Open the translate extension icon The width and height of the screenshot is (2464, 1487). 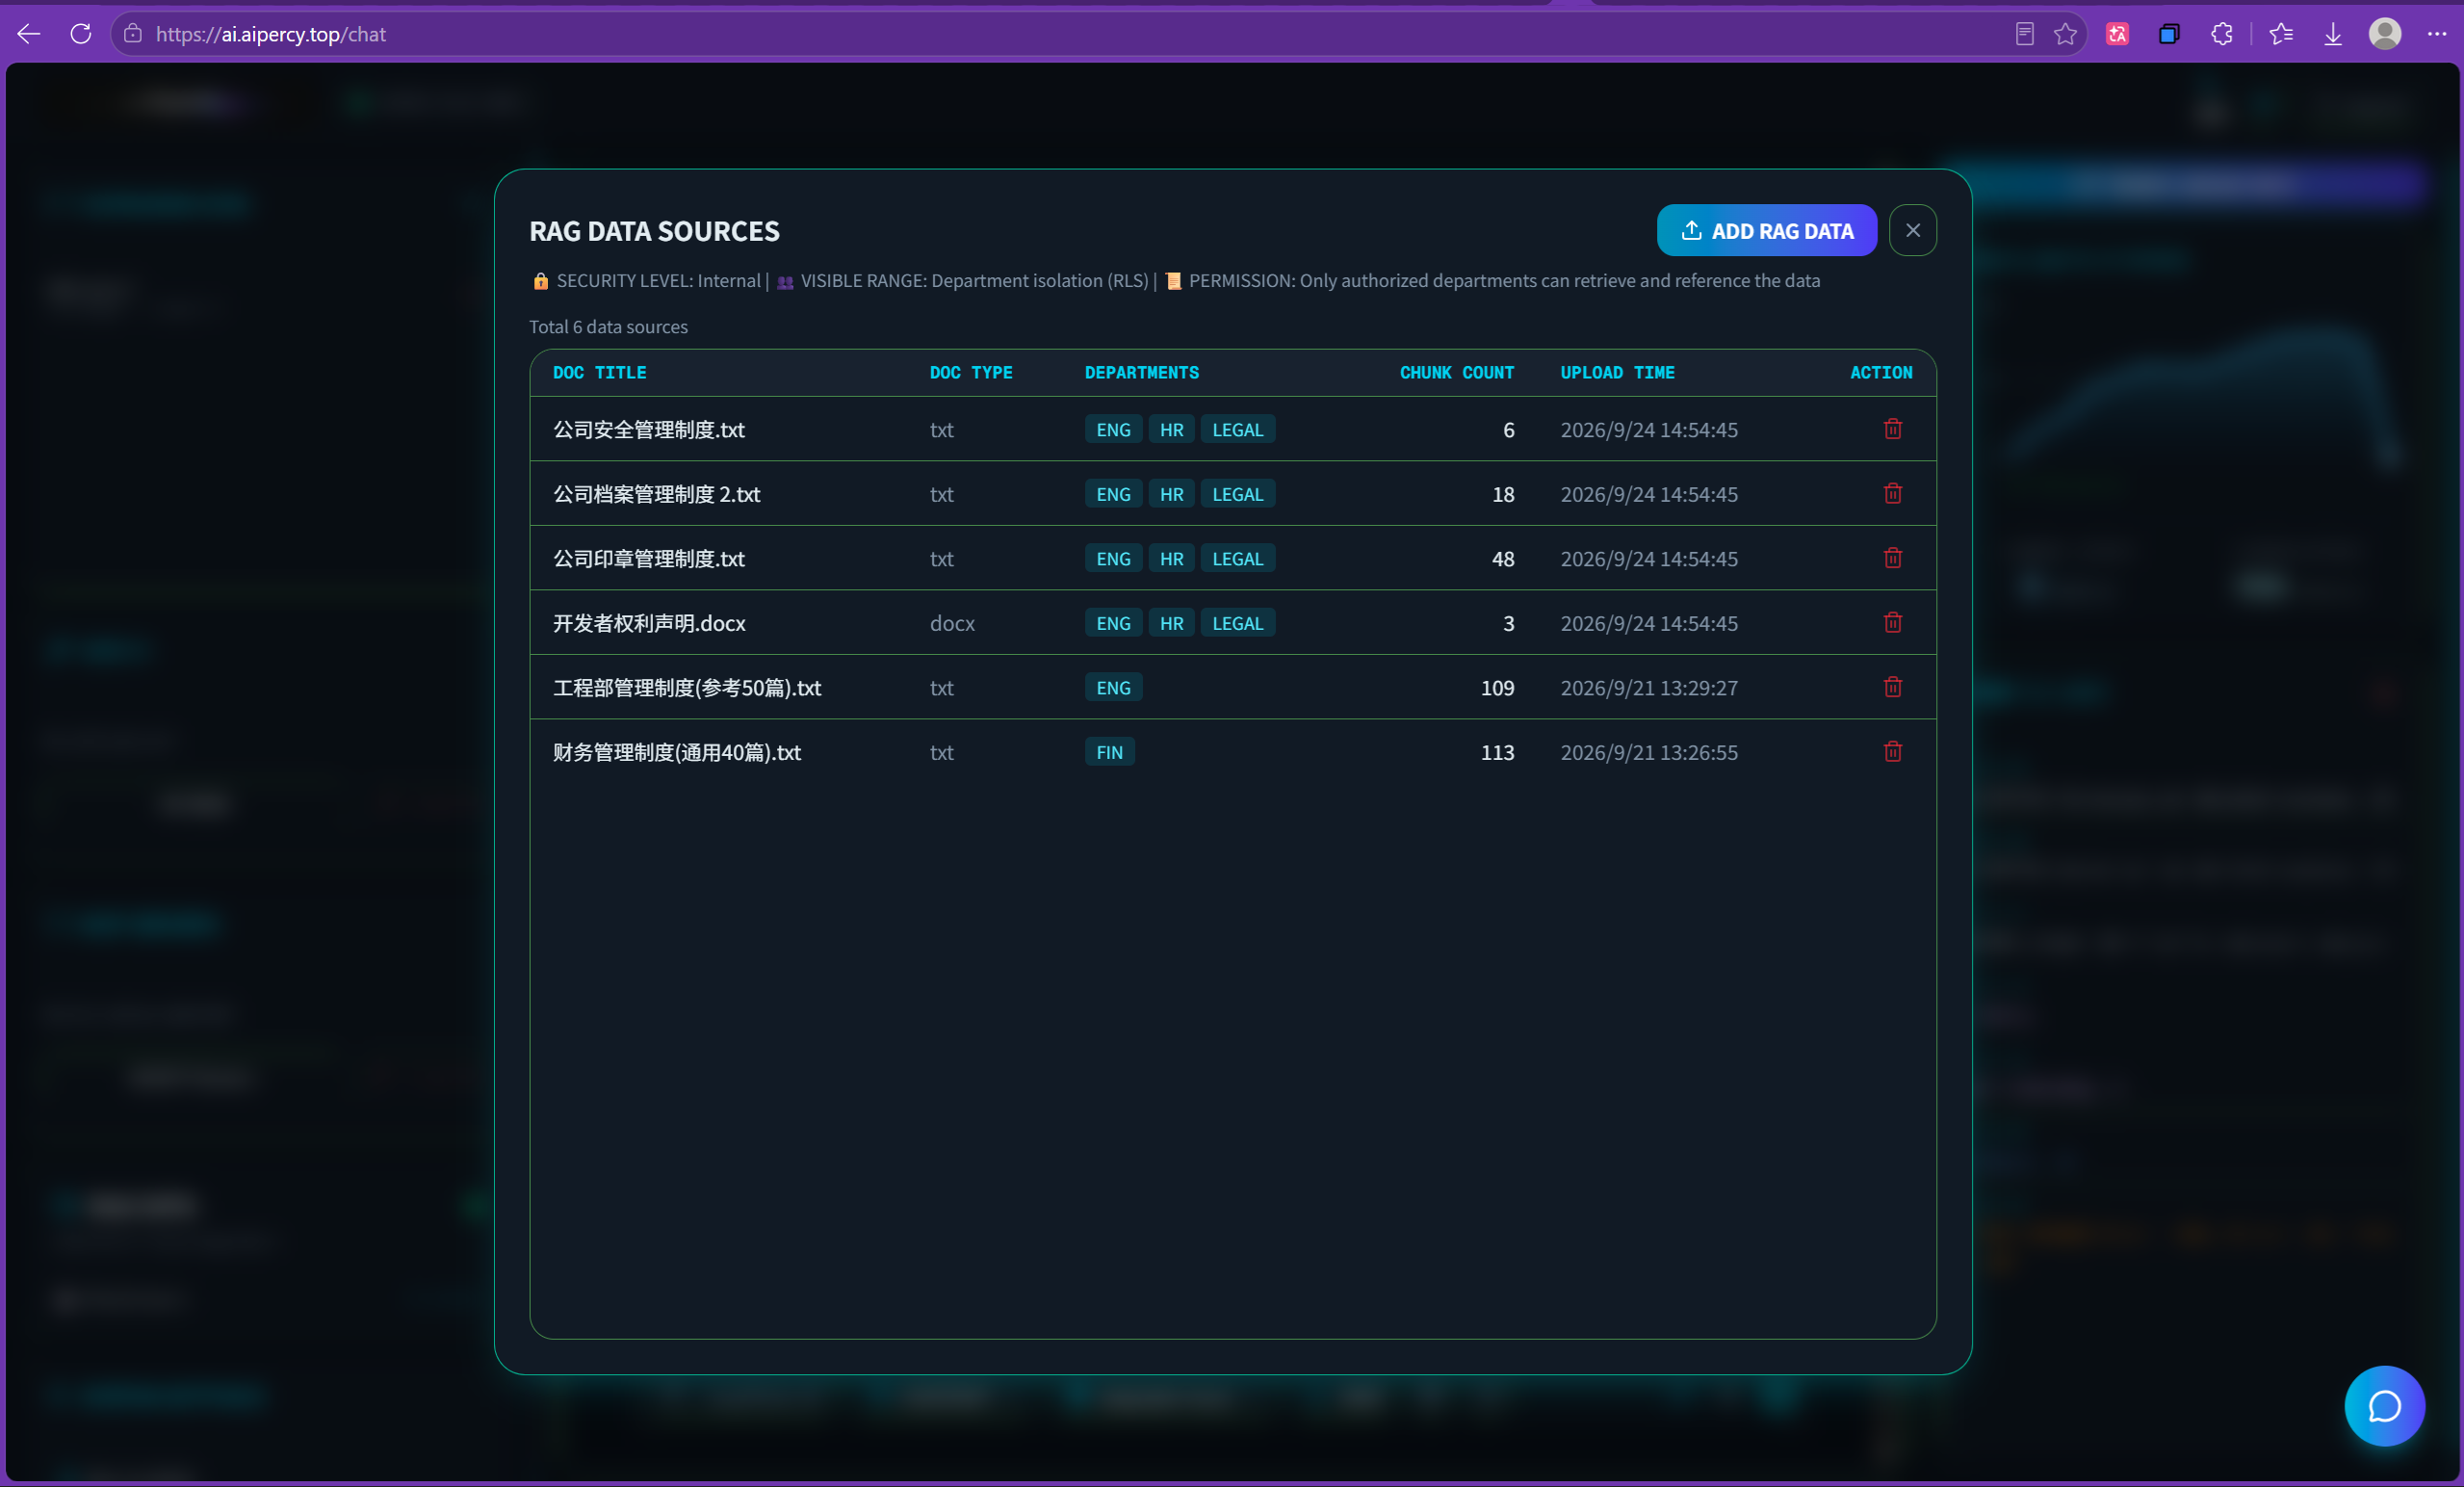click(x=2117, y=34)
